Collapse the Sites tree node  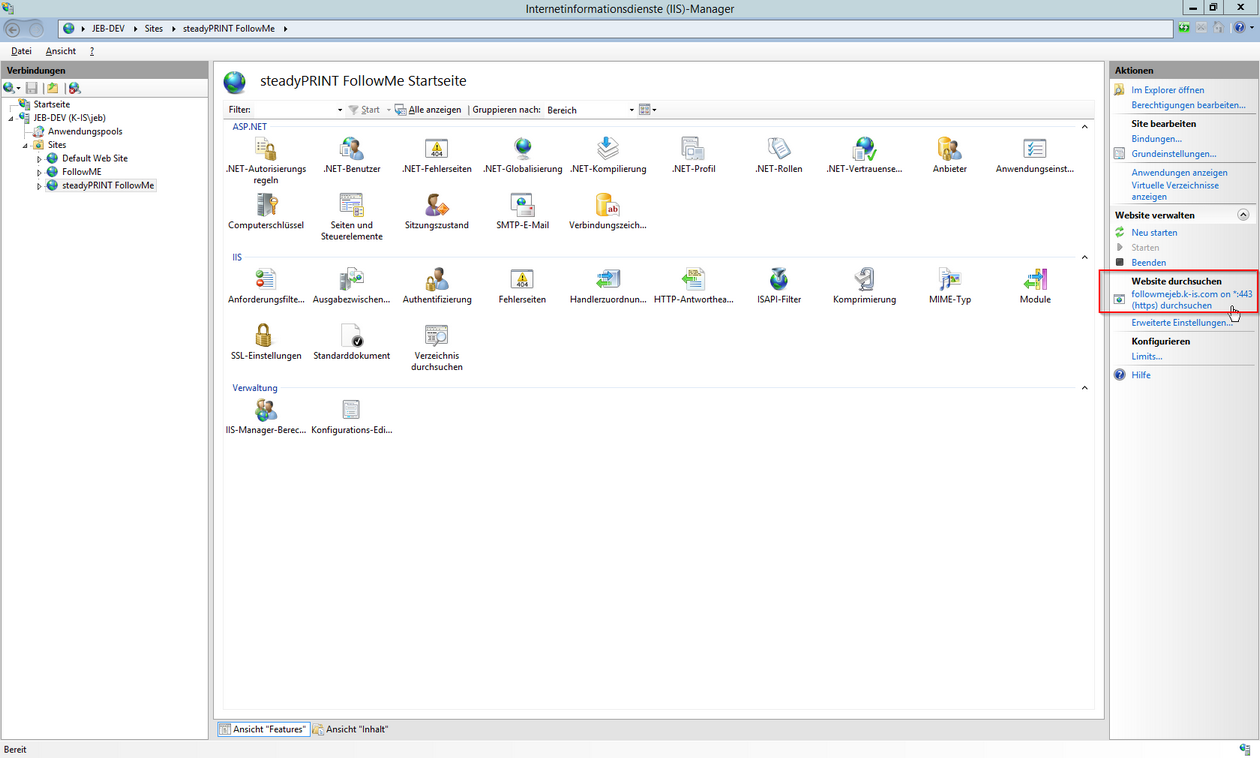[25, 145]
